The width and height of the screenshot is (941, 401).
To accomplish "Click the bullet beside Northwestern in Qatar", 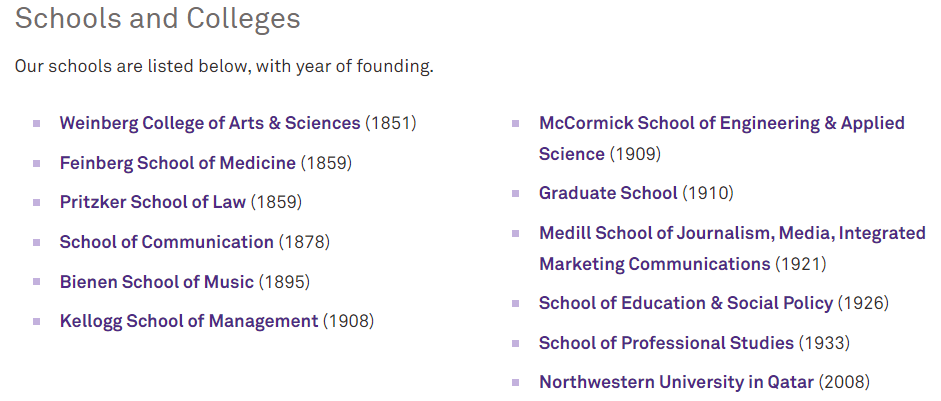I will click(516, 382).
